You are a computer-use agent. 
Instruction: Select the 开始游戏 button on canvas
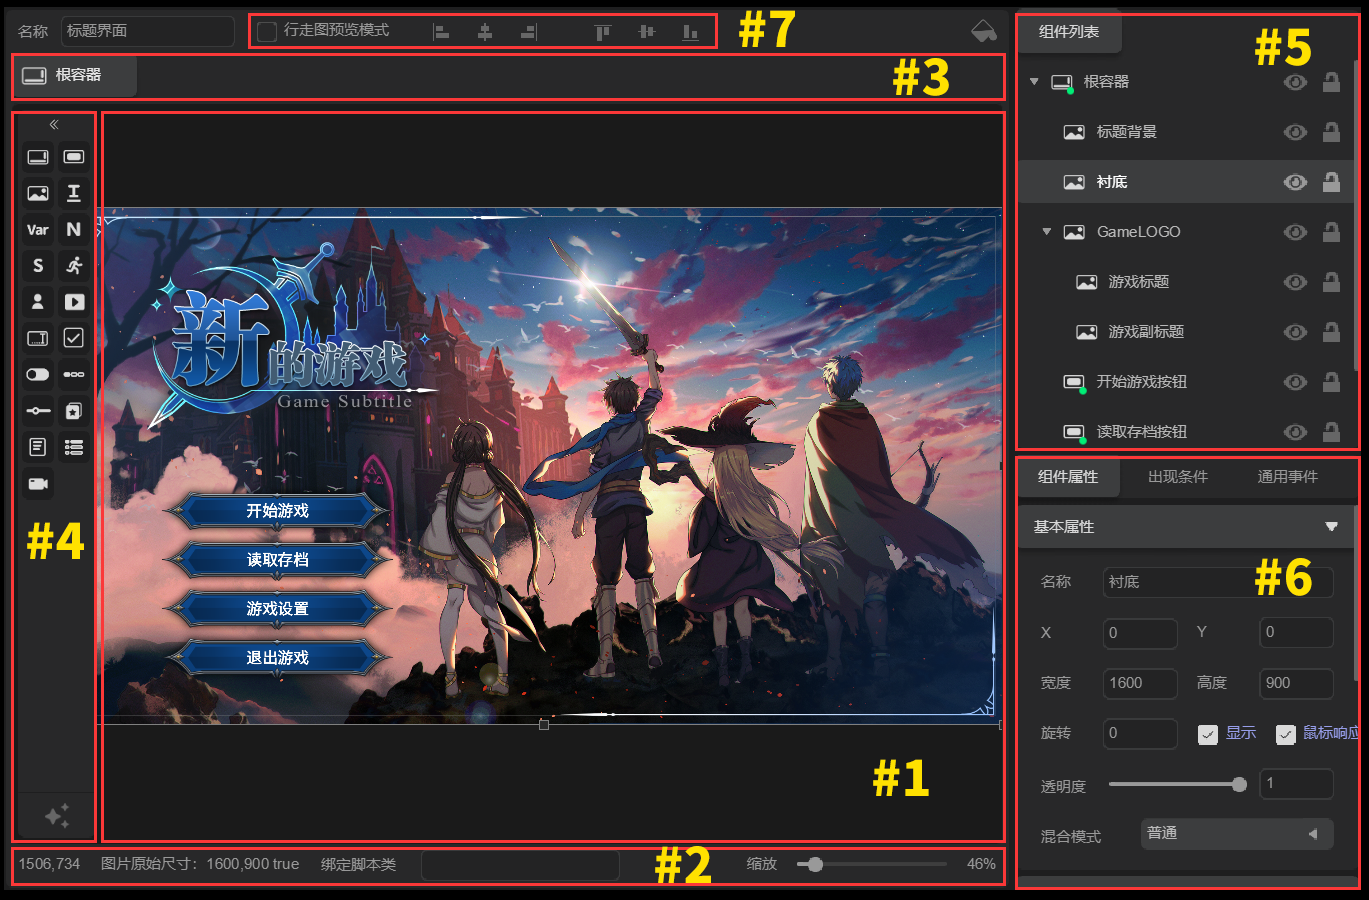(x=278, y=511)
